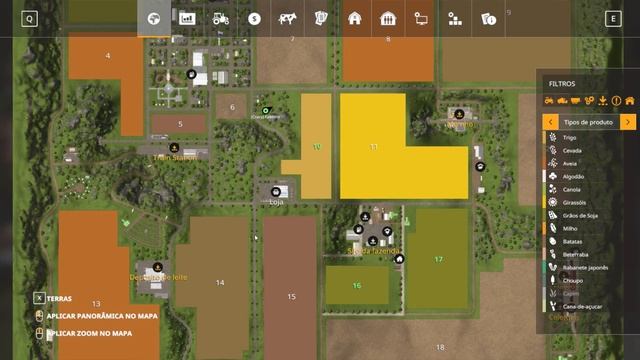Select field 15 on the map

click(x=291, y=297)
